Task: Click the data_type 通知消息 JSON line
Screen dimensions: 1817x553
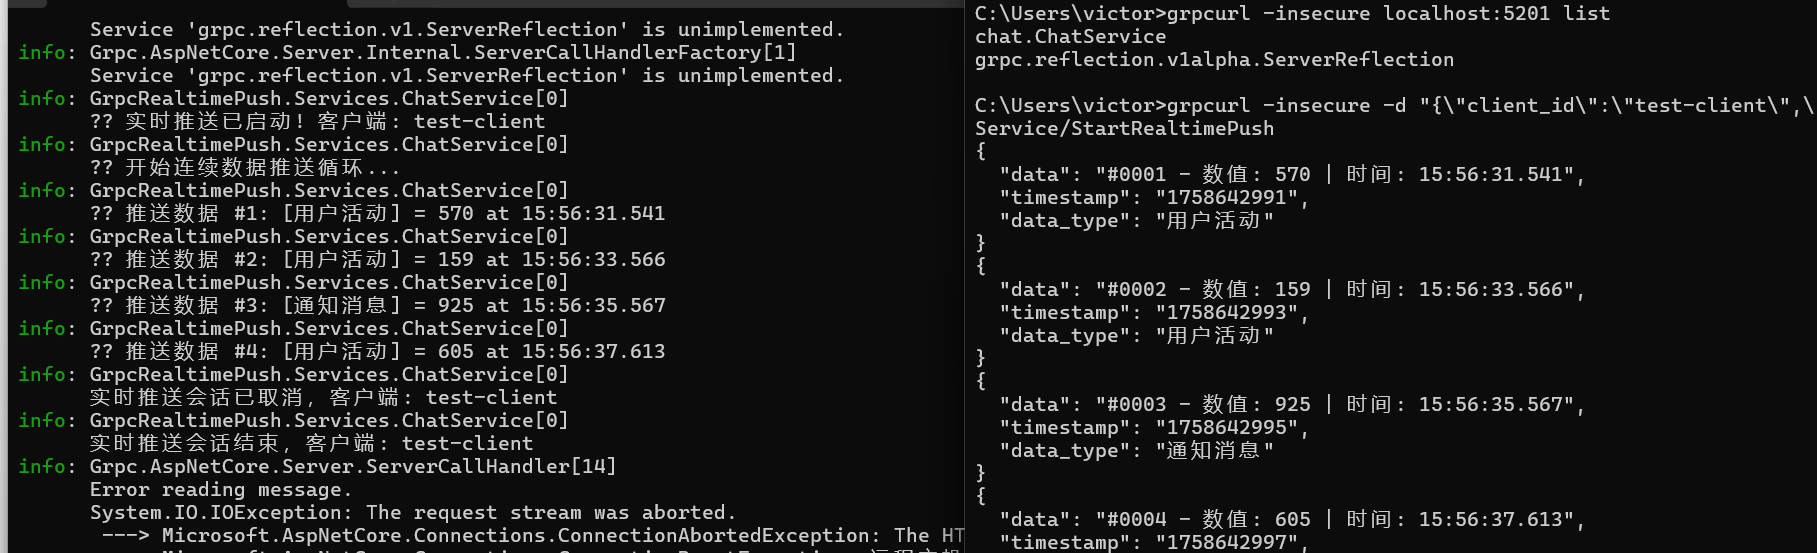Action: pyautogui.click(x=1136, y=450)
